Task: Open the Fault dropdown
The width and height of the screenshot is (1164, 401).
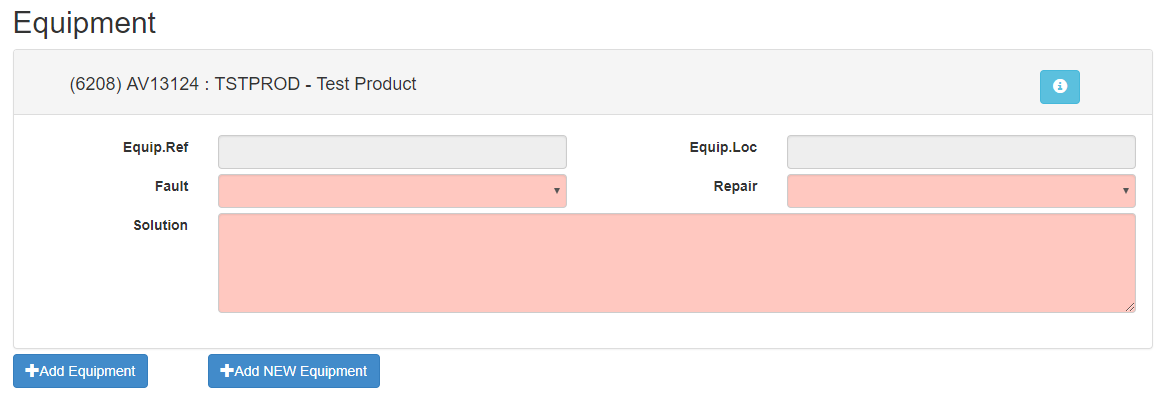Action: point(391,191)
